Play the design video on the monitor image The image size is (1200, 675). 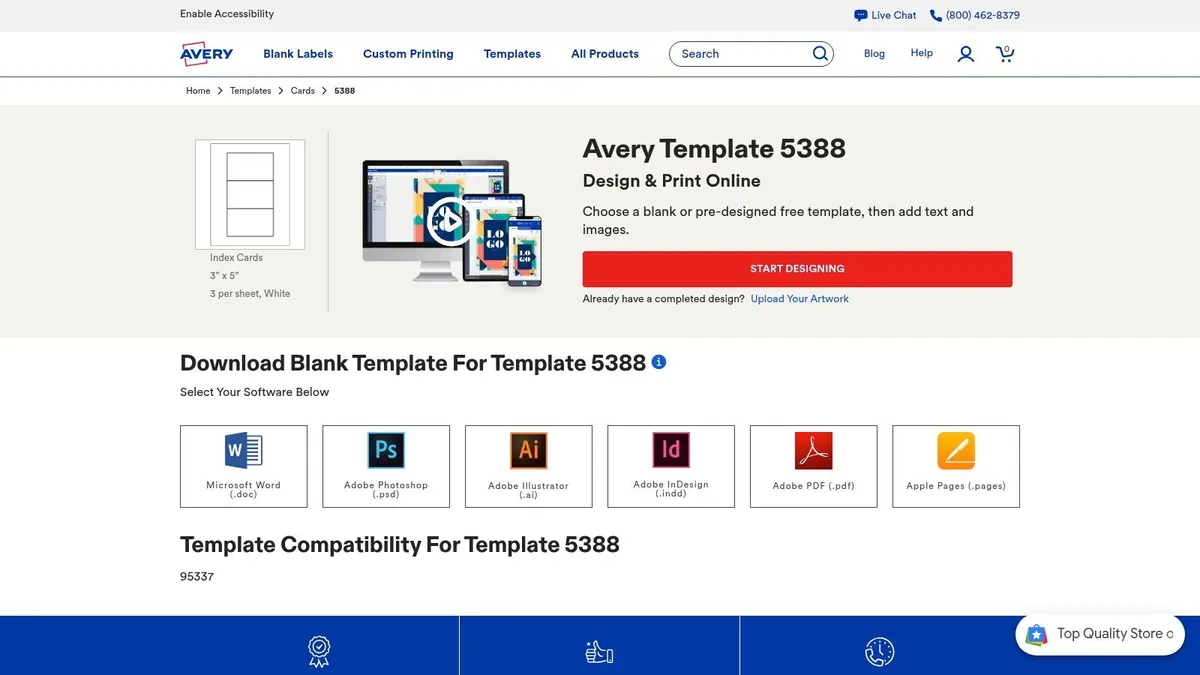click(x=449, y=221)
